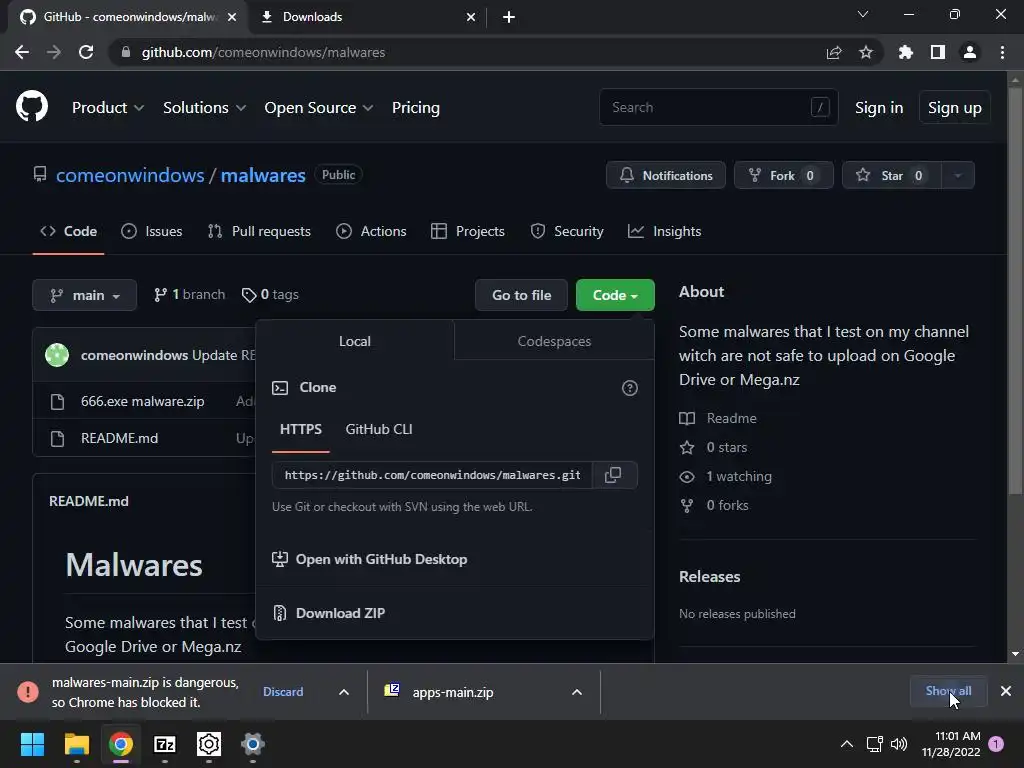Toggle the Chrome side panel icon
Screen dimensions: 1024x768
pyautogui.click(x=937, y=52)
